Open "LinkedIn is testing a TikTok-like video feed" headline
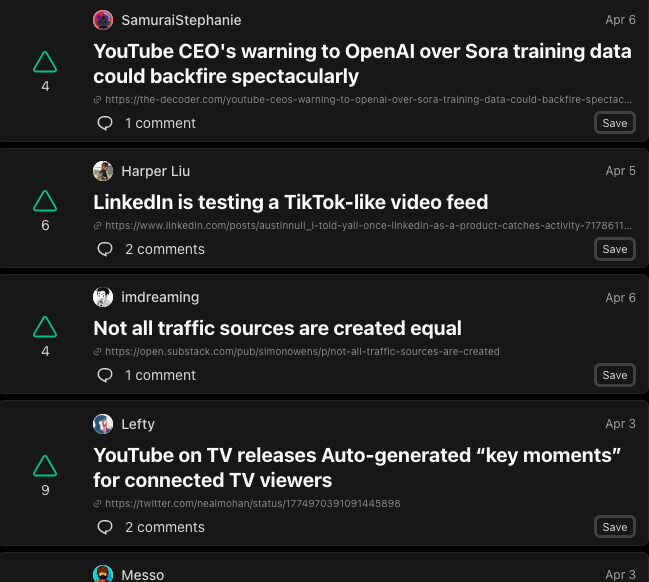Viewport: 649px width, 582px height. point(290,202)
